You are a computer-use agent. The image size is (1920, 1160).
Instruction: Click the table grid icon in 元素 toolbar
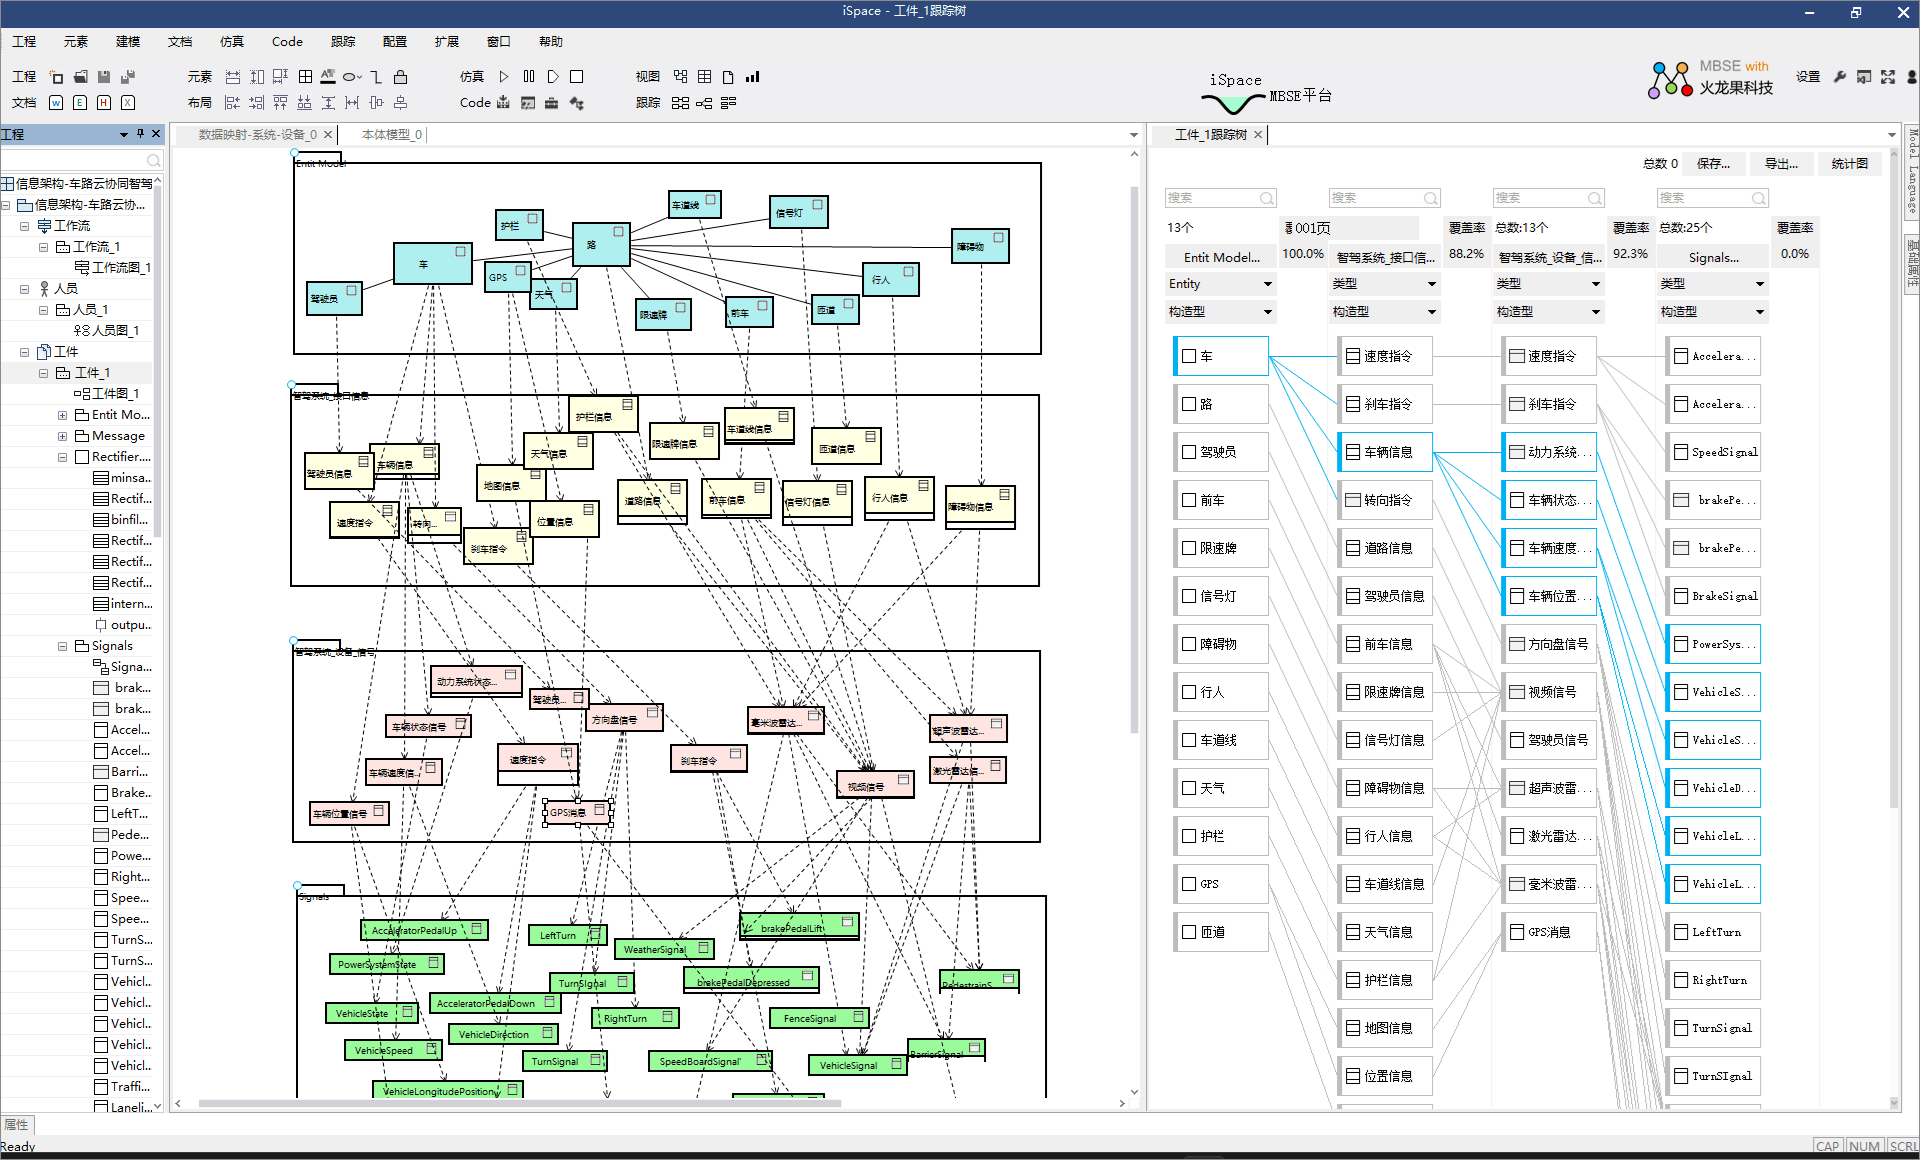tap(305, 77)
